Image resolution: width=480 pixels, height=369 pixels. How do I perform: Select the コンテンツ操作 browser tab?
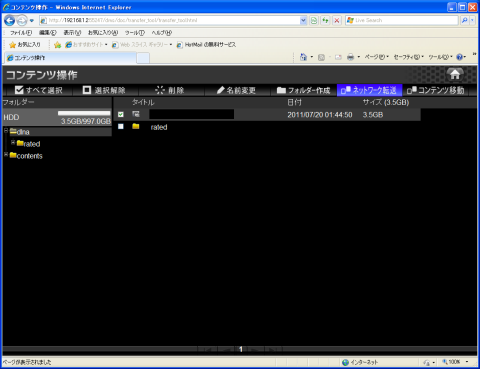(71, 58)
